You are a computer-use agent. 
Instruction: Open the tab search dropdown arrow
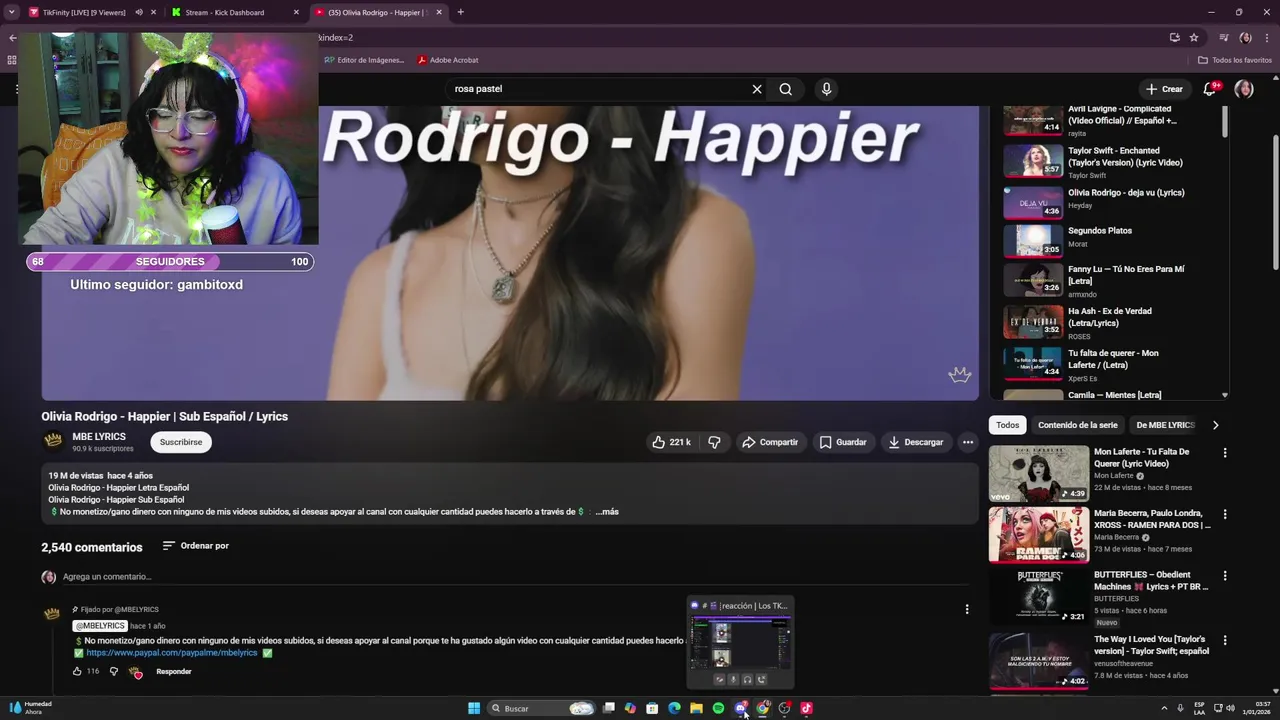click(12, 12)
